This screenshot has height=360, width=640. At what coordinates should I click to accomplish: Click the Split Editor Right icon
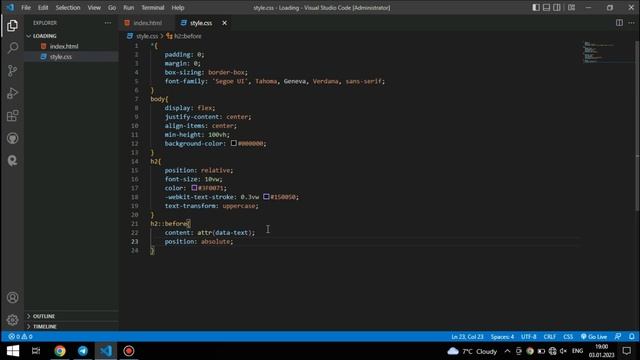619,23
